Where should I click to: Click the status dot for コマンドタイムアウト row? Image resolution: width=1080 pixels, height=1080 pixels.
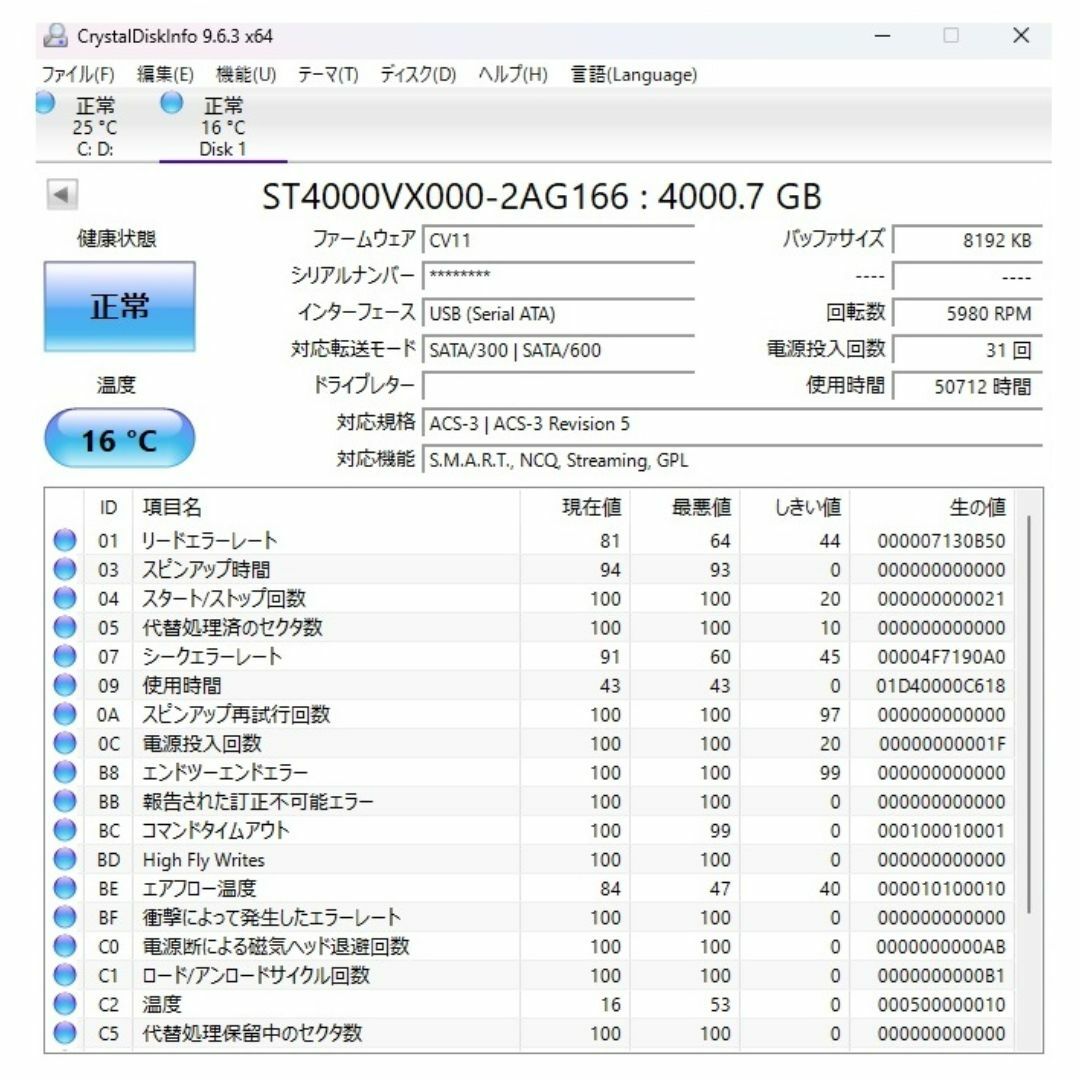point(65,830)
